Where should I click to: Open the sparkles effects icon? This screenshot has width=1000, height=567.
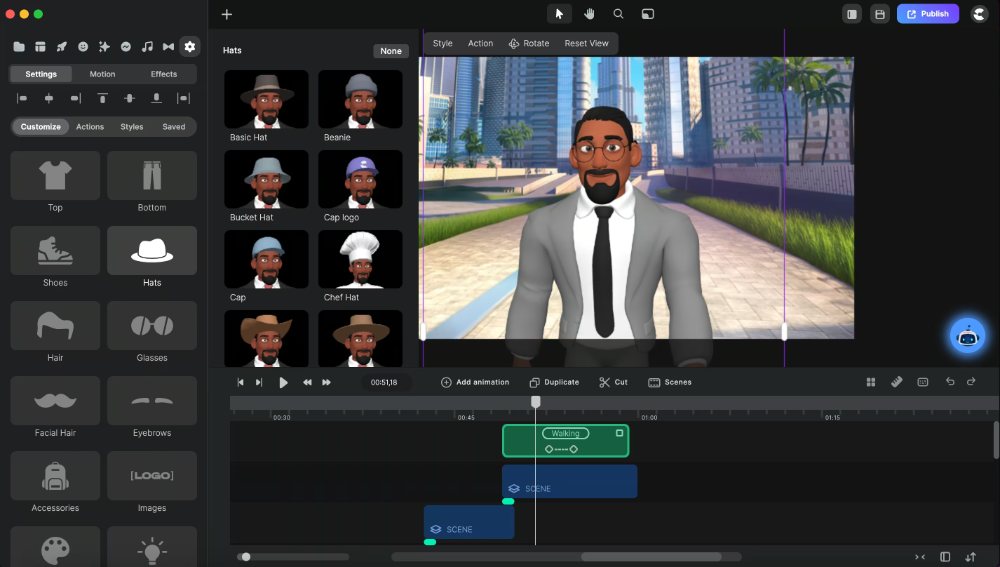click(104, 47)
